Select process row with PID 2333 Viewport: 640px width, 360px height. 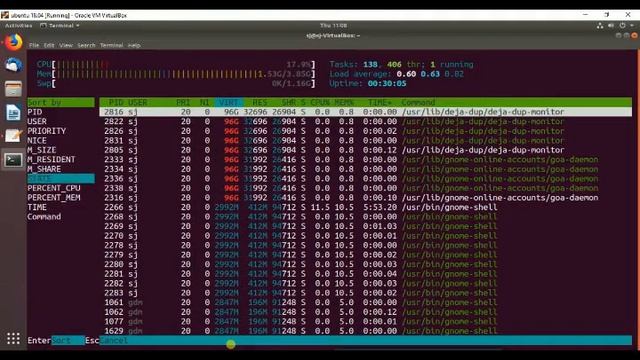click(366, 160)
